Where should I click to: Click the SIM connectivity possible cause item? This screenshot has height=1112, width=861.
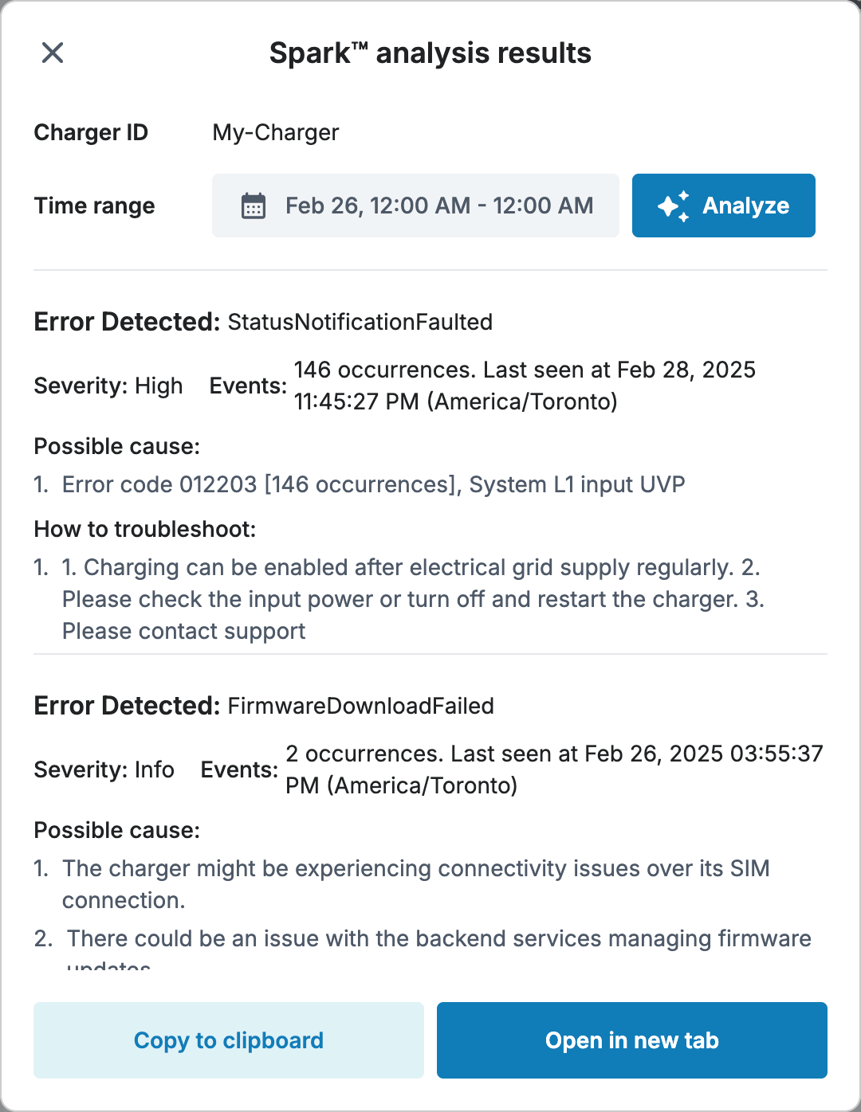417,884
